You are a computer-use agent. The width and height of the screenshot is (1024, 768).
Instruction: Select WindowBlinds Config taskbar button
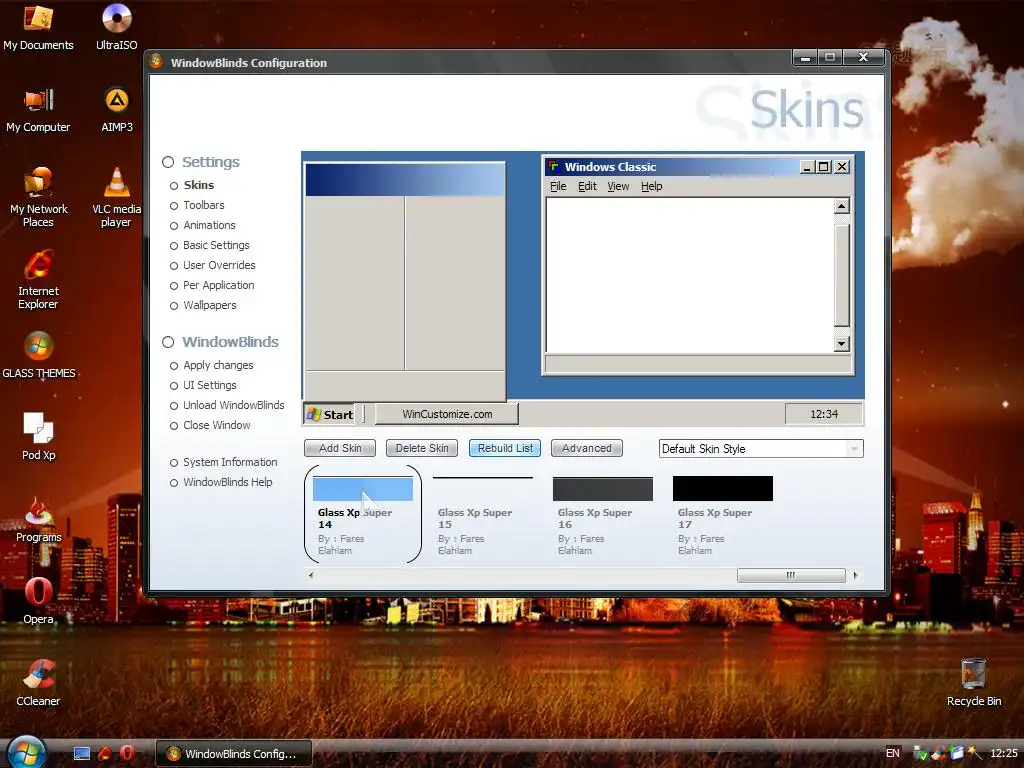(234, 754)
